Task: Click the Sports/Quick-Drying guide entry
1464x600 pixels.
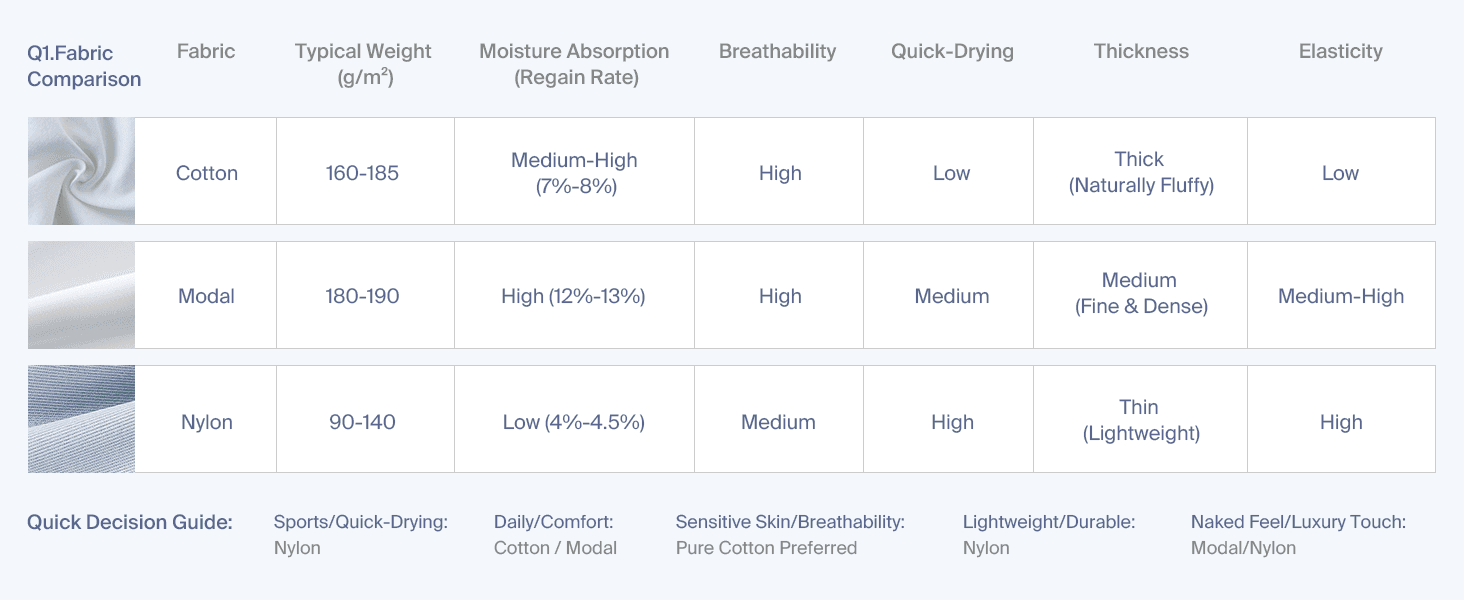Action: 361,535
